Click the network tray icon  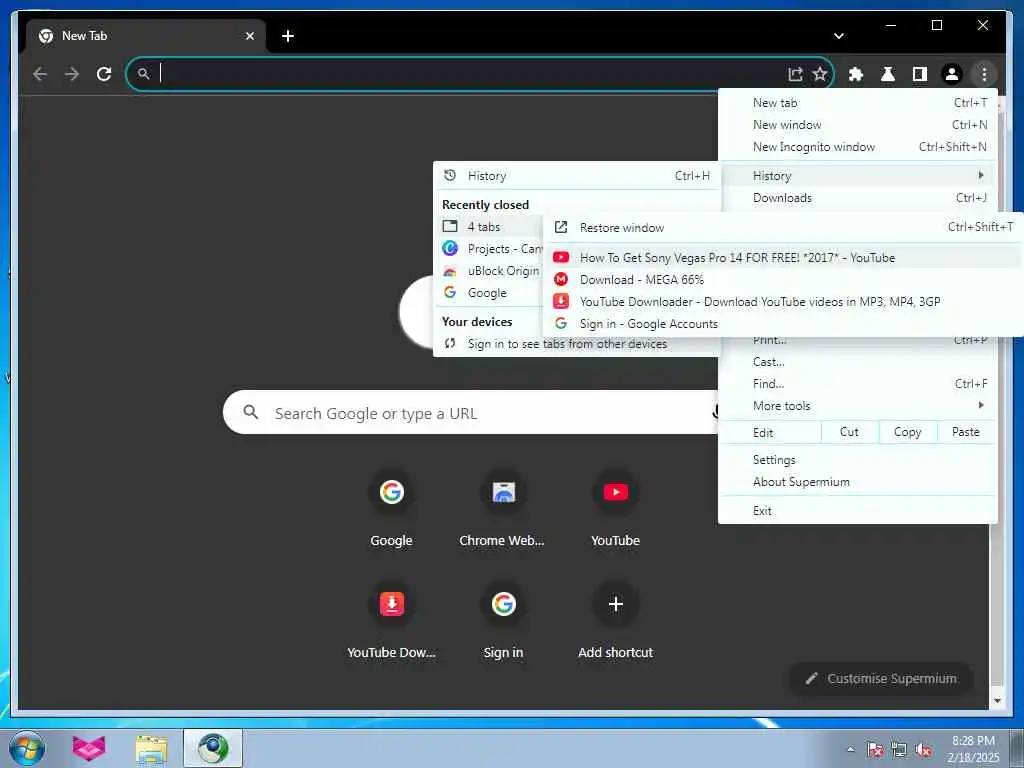899,750
